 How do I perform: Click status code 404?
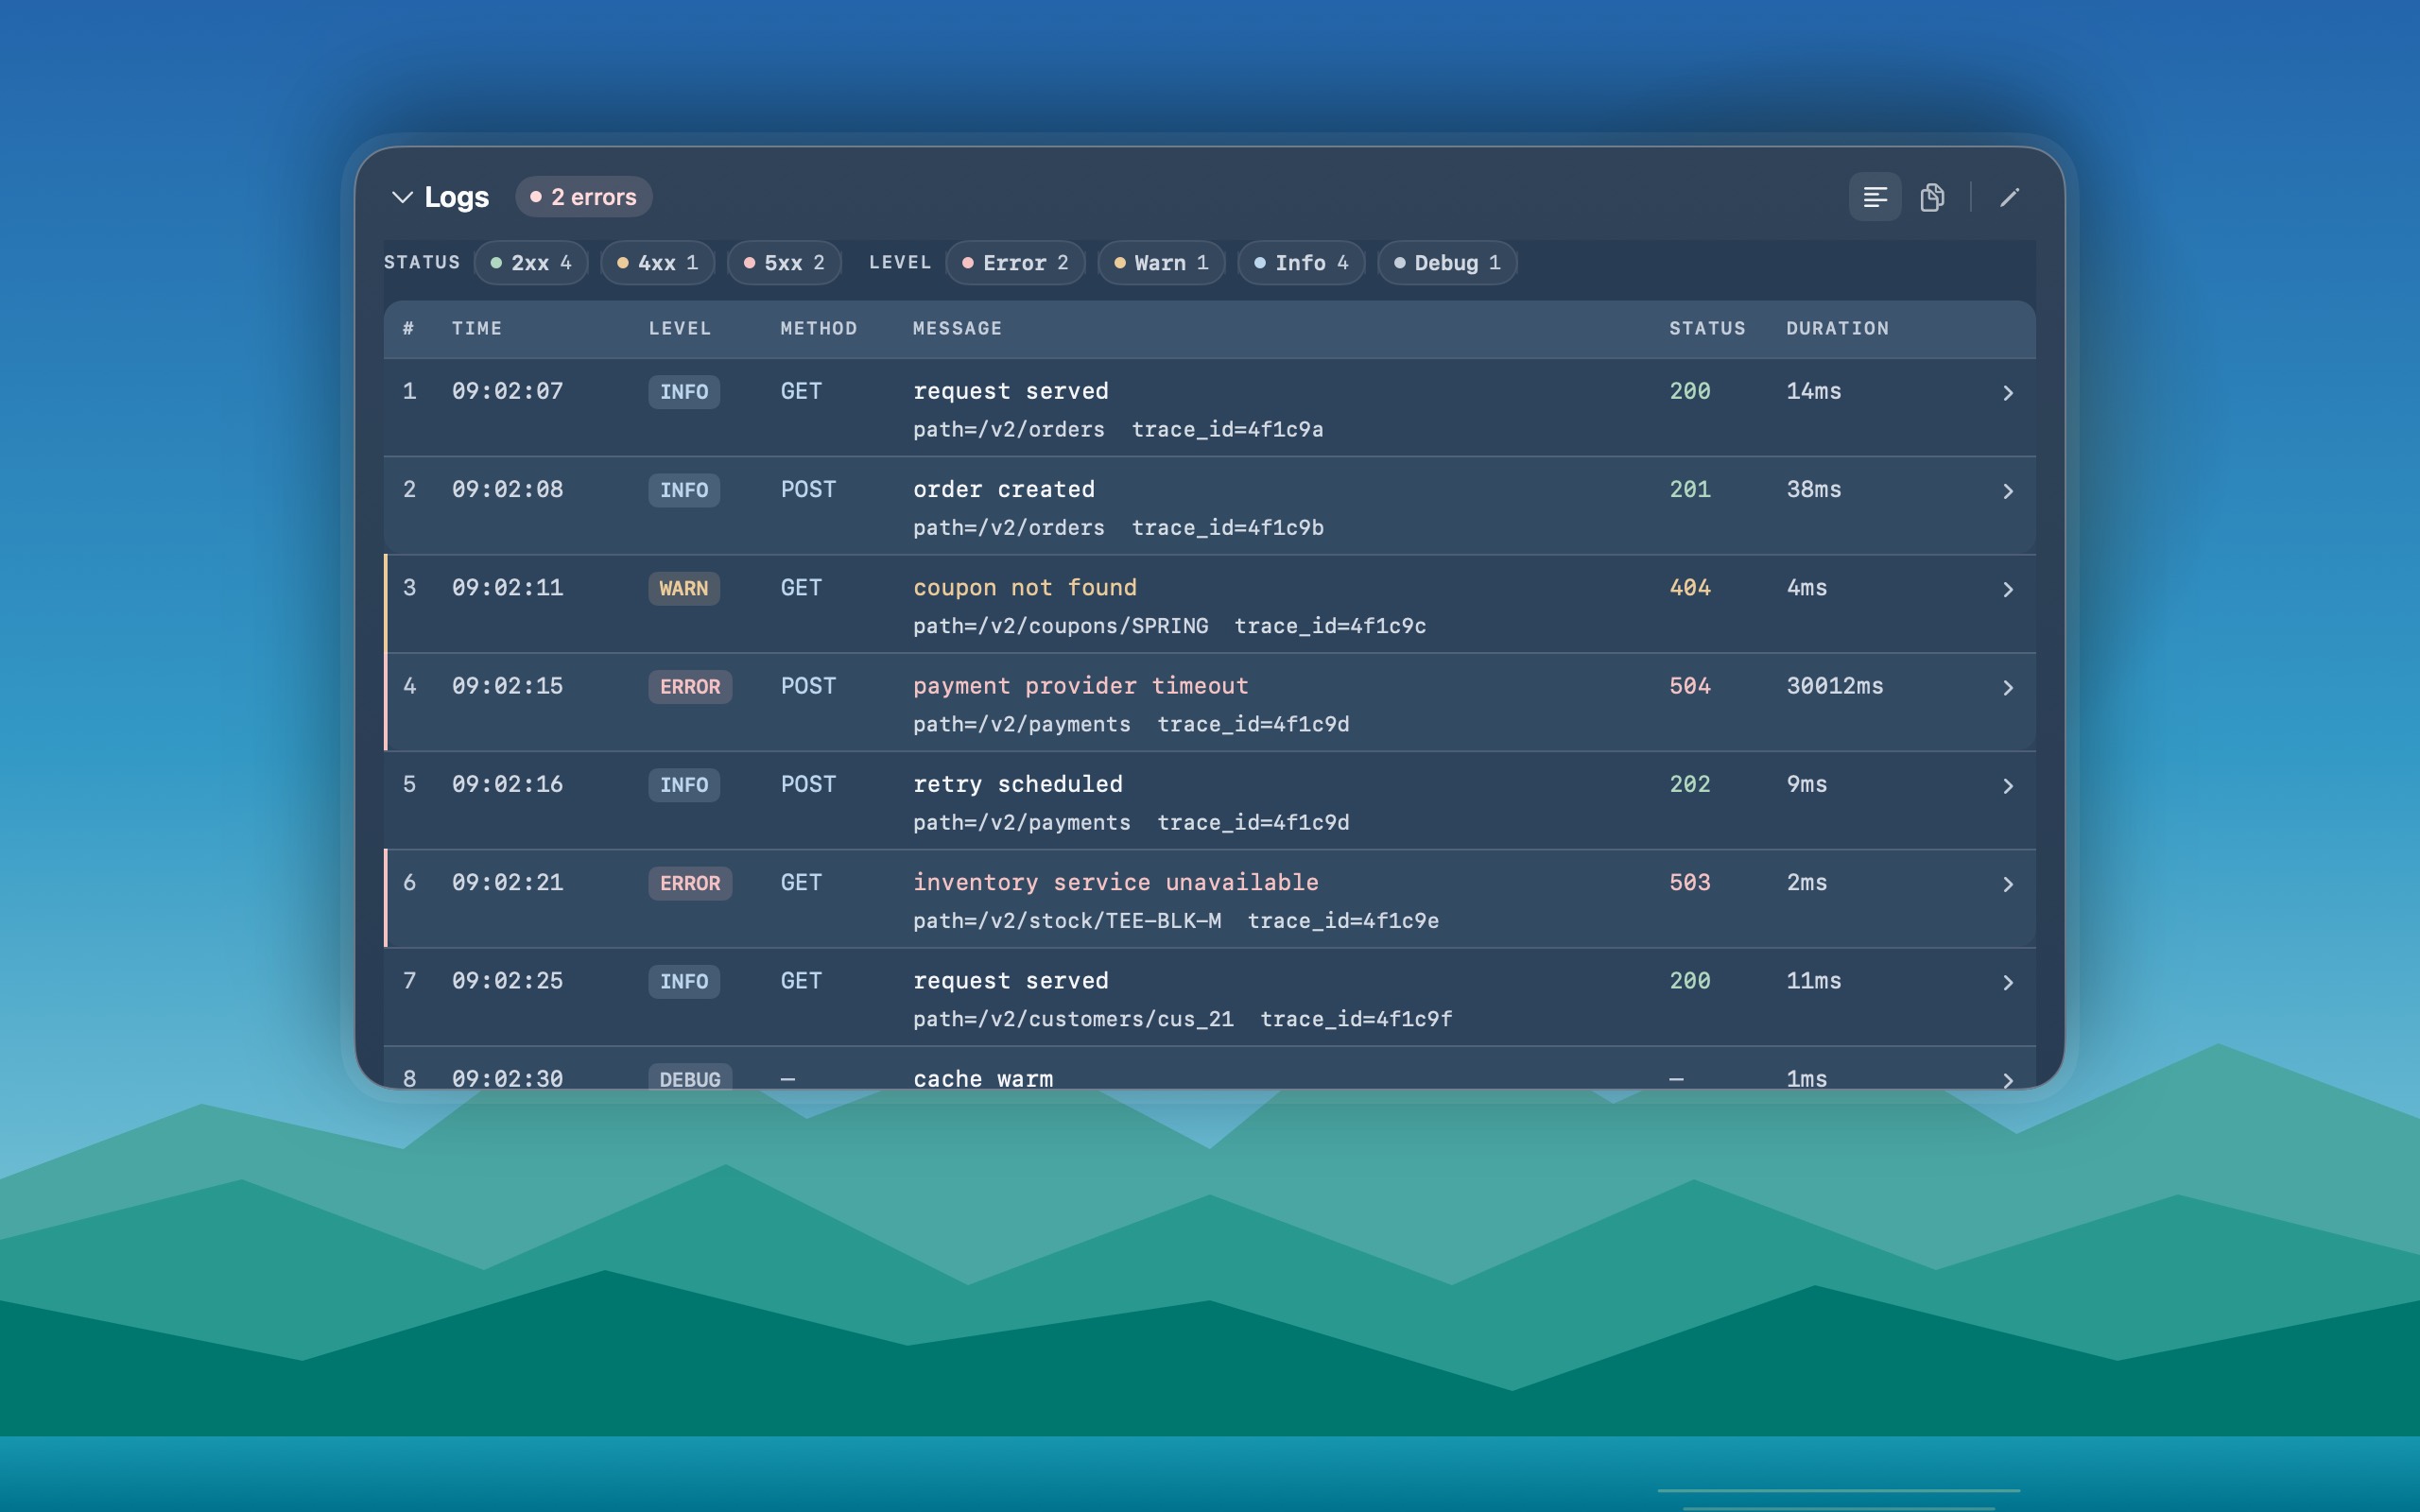tap(1690, 588)
